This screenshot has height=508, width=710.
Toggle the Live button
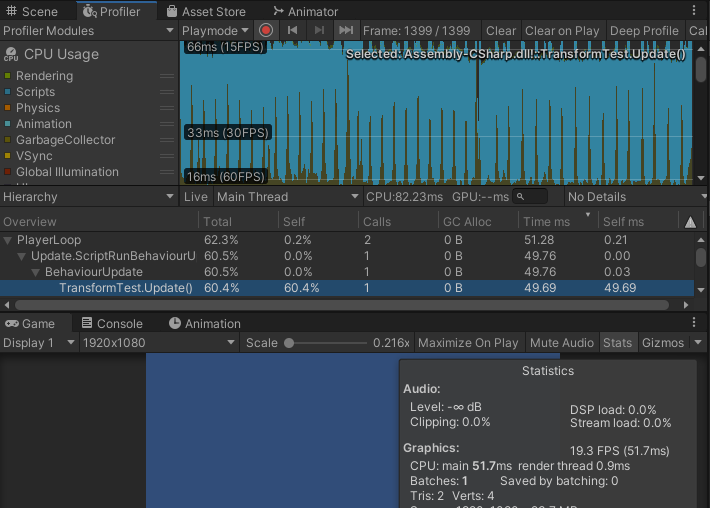point(196,196)
